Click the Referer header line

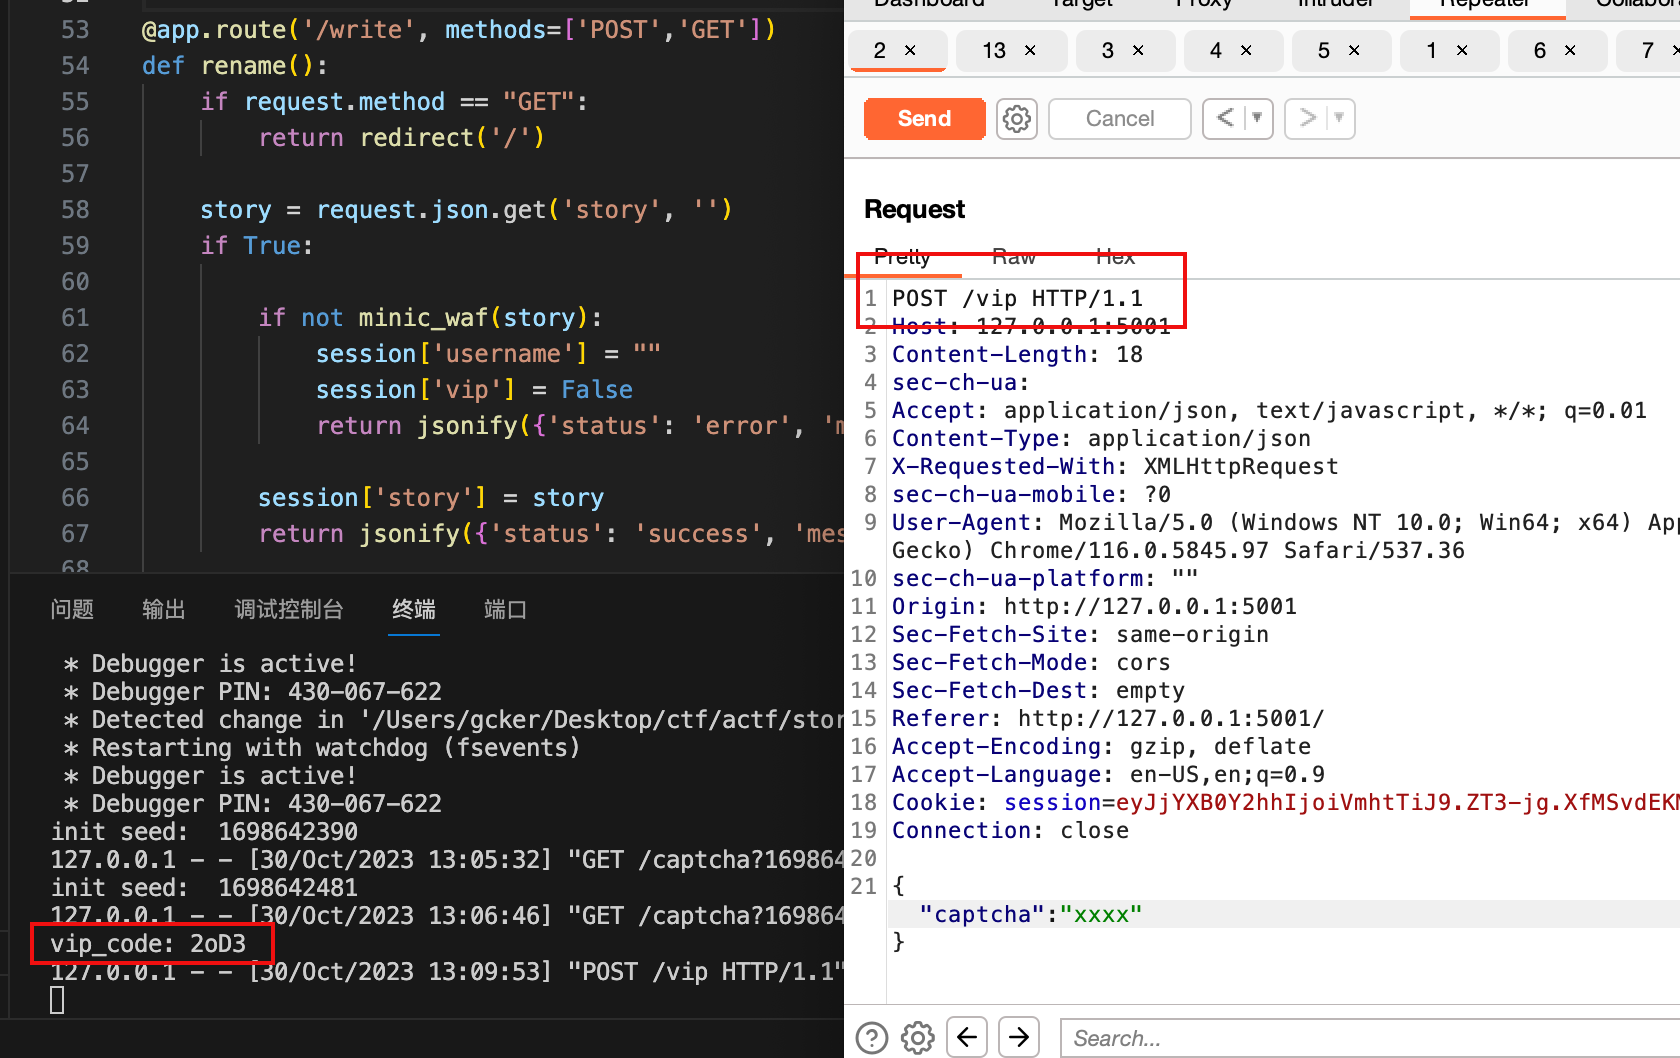pos(1108,719)
